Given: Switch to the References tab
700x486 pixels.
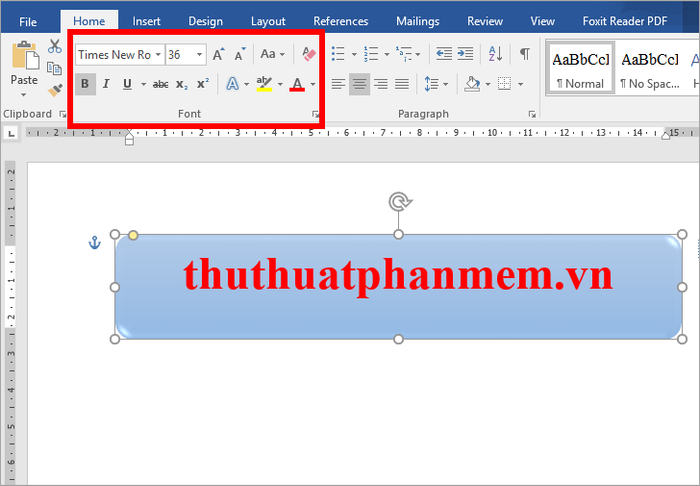Looking at the screenshot, I should [x=341, y=21].
